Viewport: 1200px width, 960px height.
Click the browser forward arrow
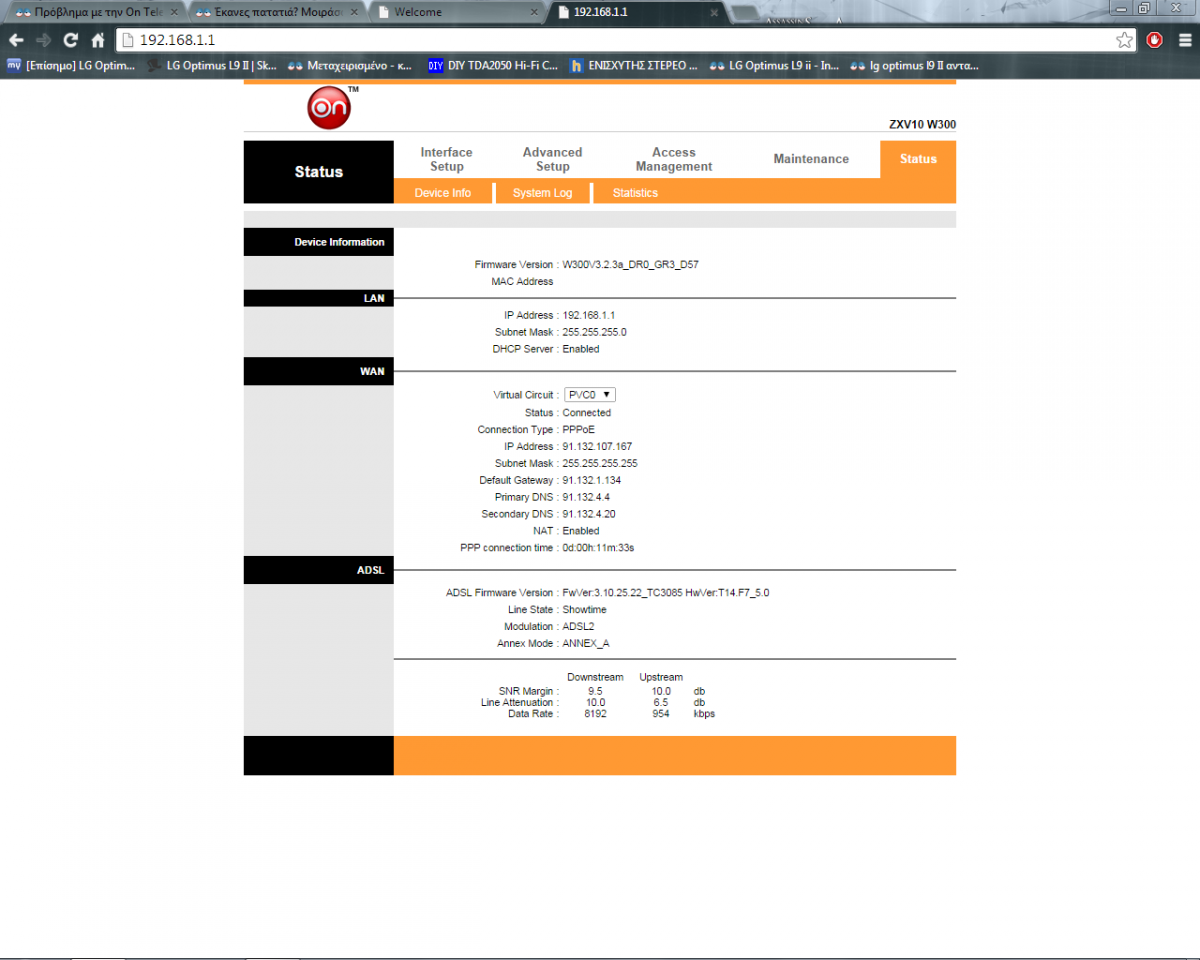43,40
